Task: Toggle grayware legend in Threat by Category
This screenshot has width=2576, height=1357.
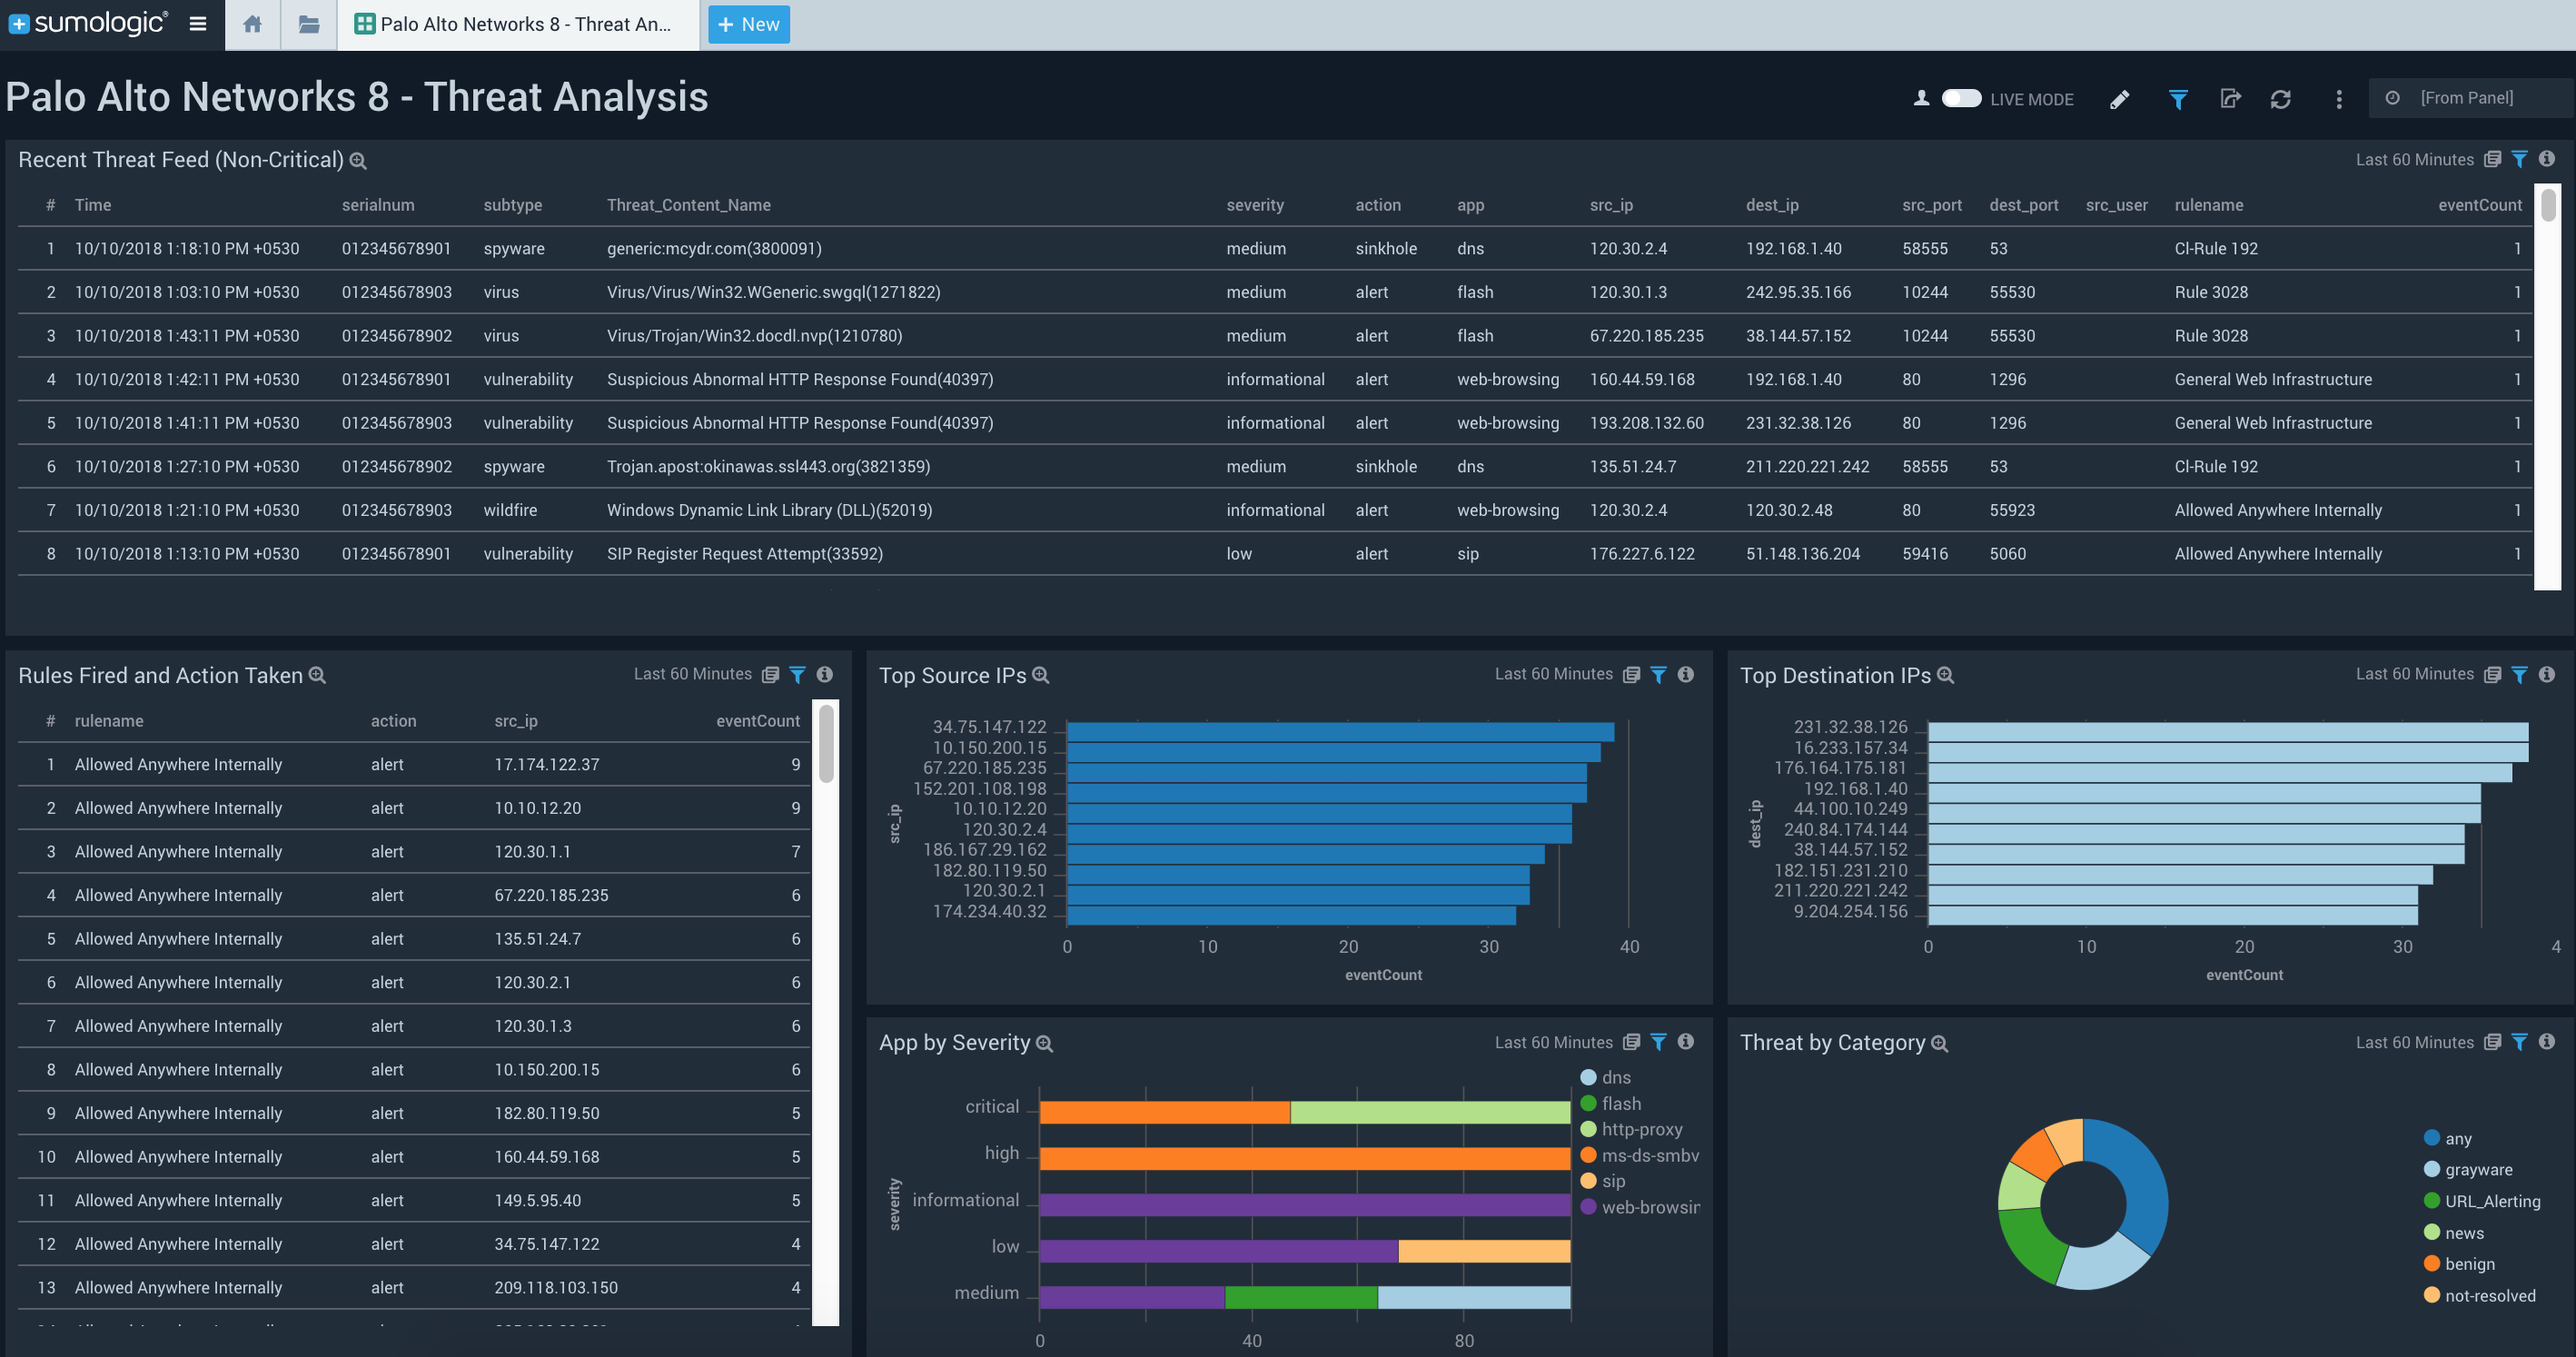Action: click(2468, 1169)
